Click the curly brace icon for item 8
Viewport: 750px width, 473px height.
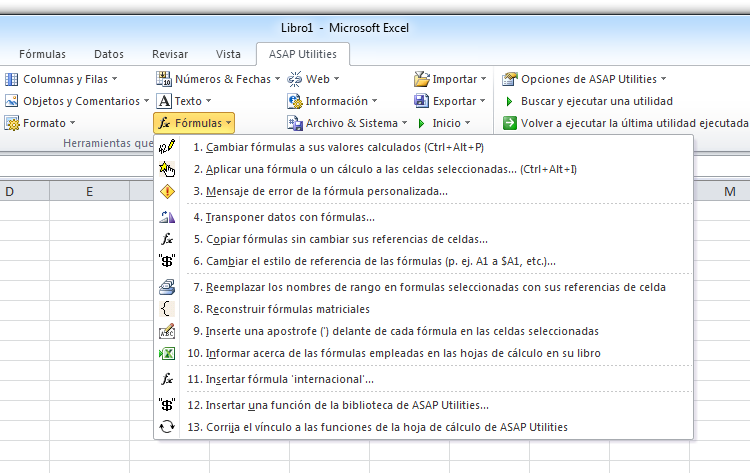[167, 309]
